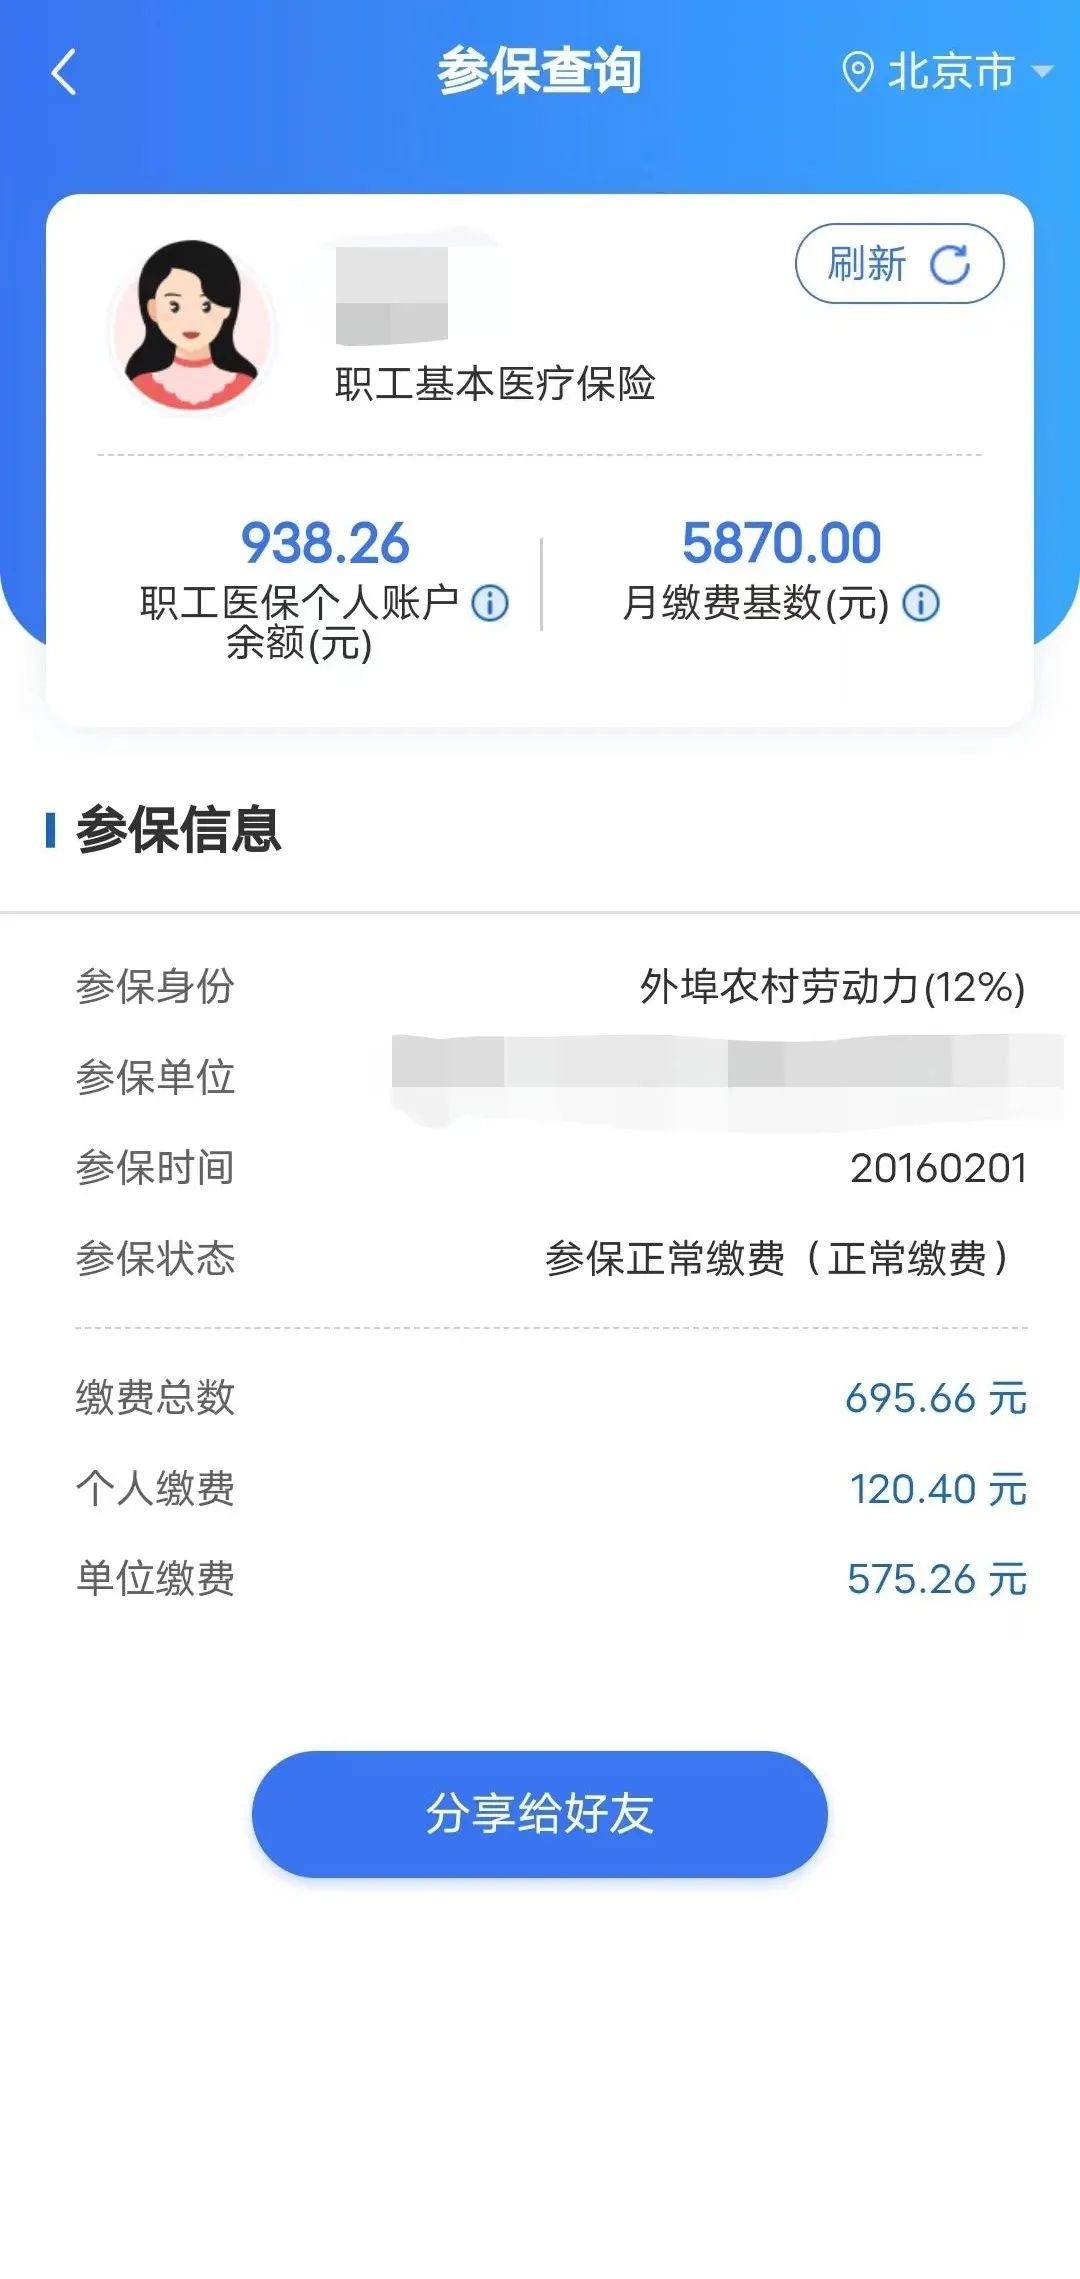Tap the back arrow to return
1080x2279 pixels.
pos(63,72)
